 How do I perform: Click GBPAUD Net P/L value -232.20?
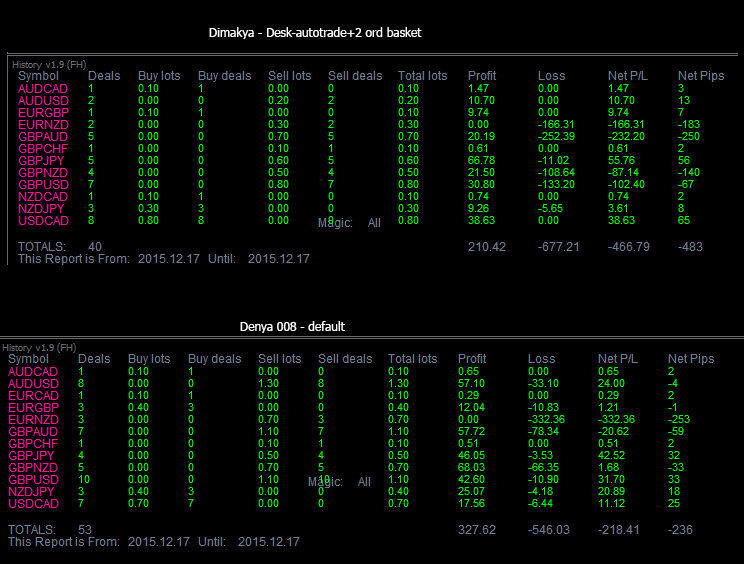pyautogui.click(x=626, y=137)
